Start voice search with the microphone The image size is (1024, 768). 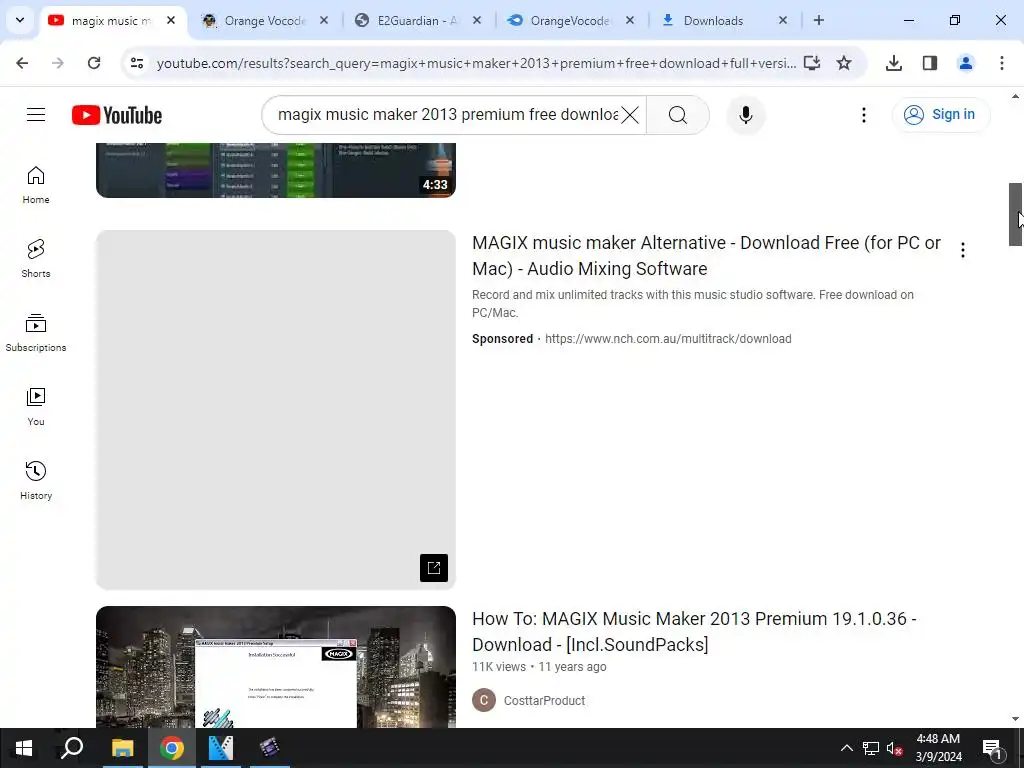(746, 115)
